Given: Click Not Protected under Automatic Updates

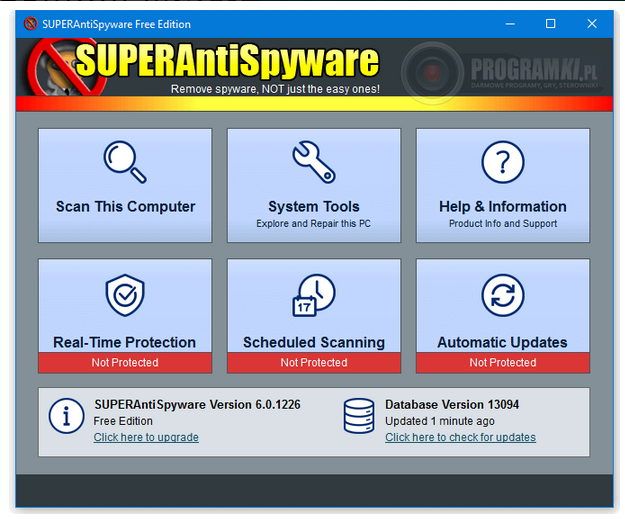Looking at the screenshot, I should point(503,362).
